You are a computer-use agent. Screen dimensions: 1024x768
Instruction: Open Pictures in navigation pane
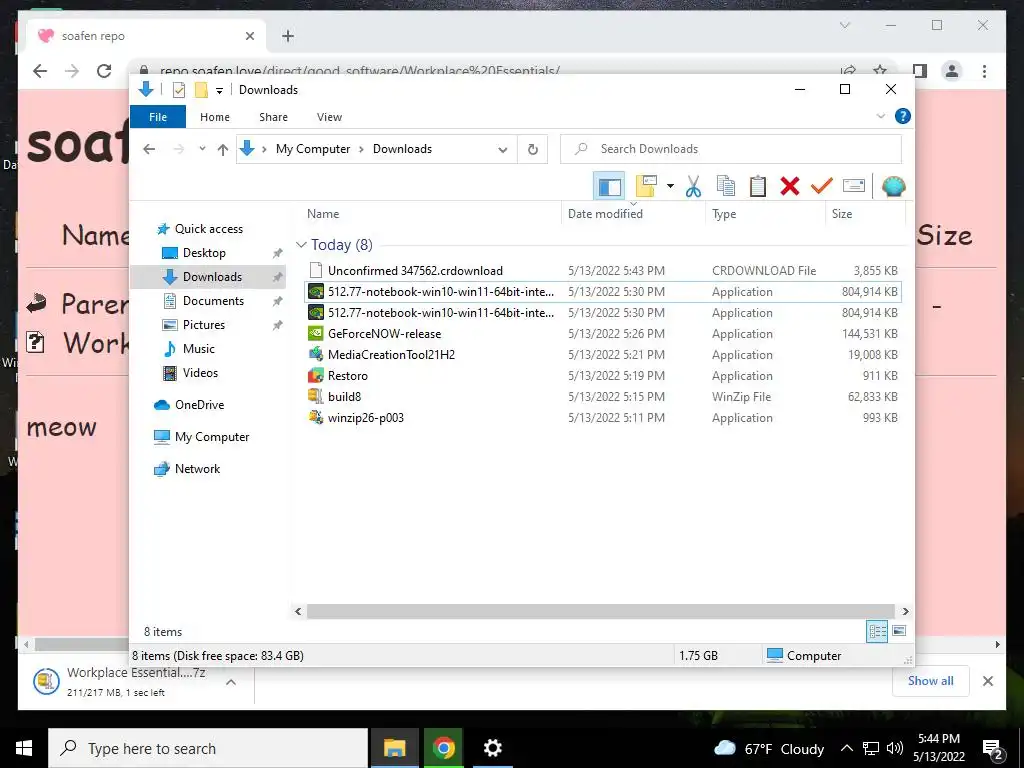coord(203,325)
